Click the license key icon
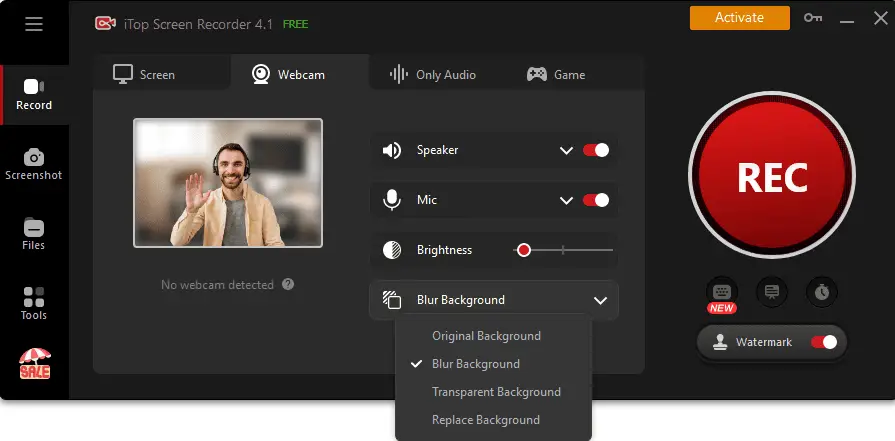895x441 pixels. (813, 18)
